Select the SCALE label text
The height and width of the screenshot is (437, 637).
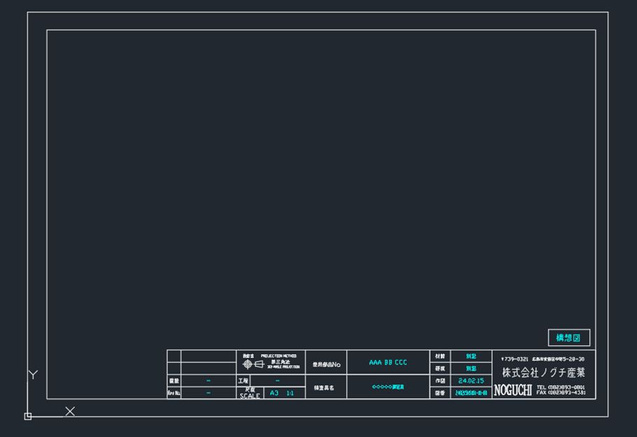pos(249,396)
